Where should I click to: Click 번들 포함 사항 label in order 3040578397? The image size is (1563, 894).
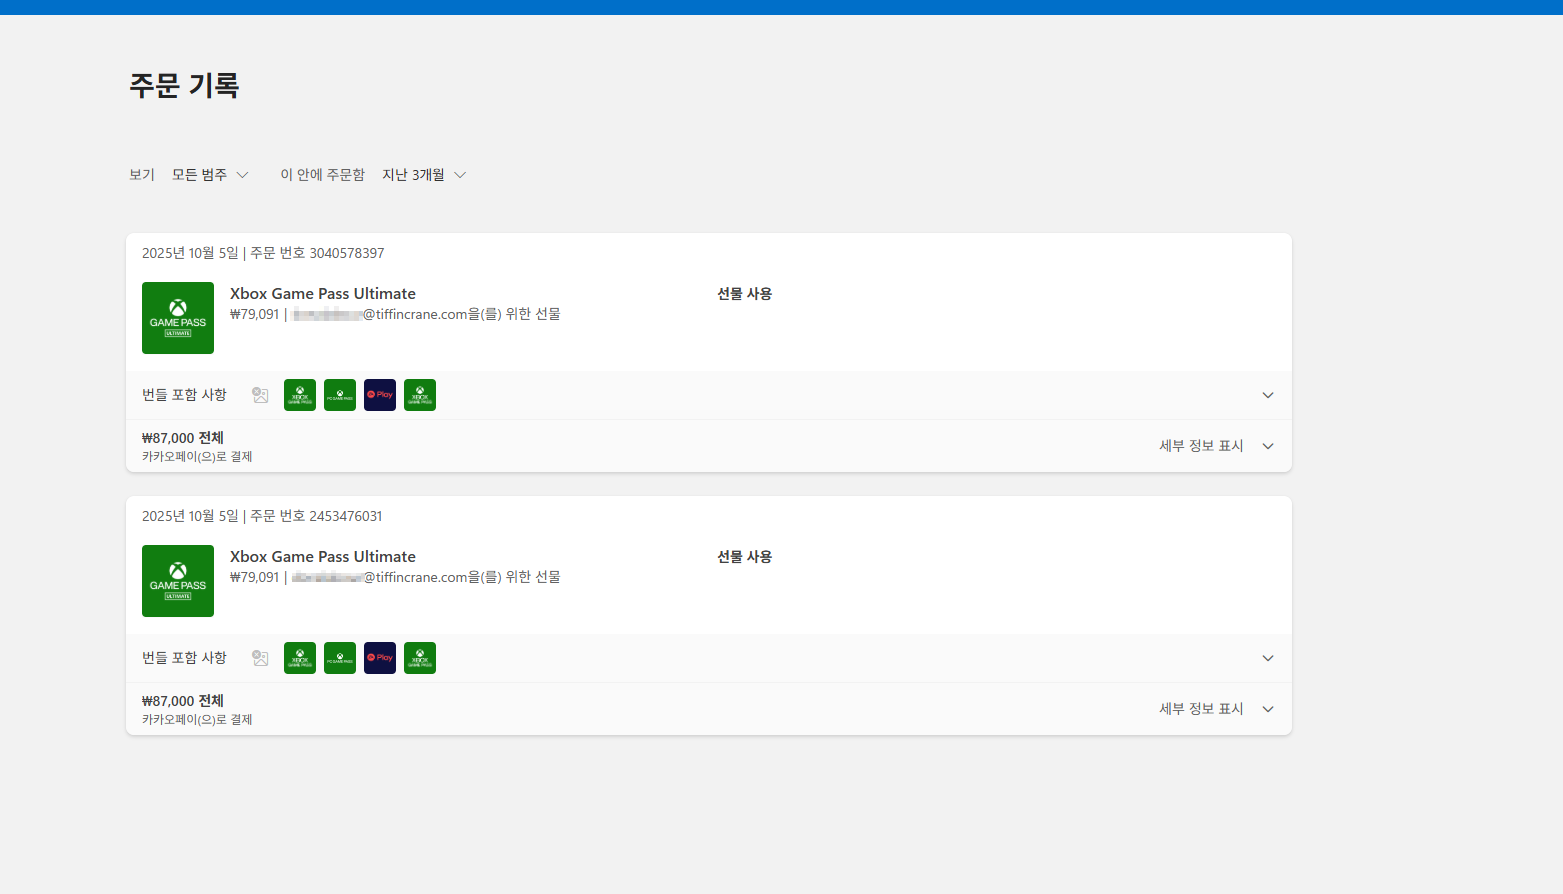click(184, 395)
